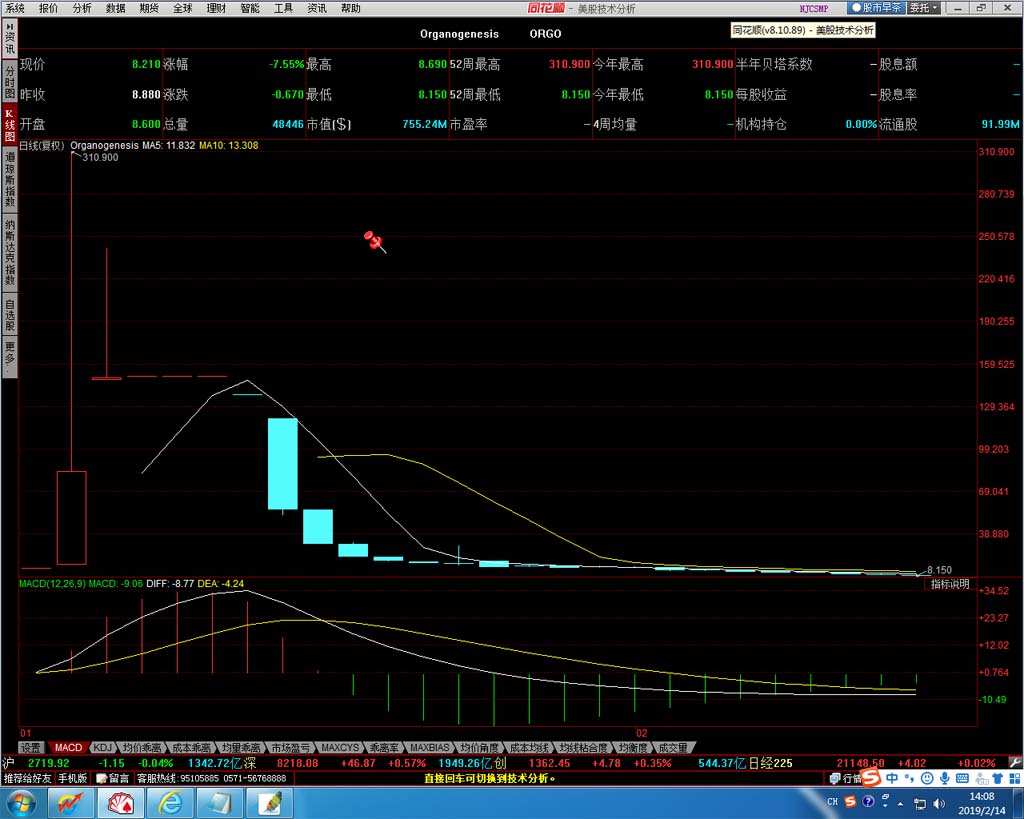Expand the 更多 sidebar item
Image resolution: width=1024 pixels, height=819 pixels.
click(x=9, y=357)
